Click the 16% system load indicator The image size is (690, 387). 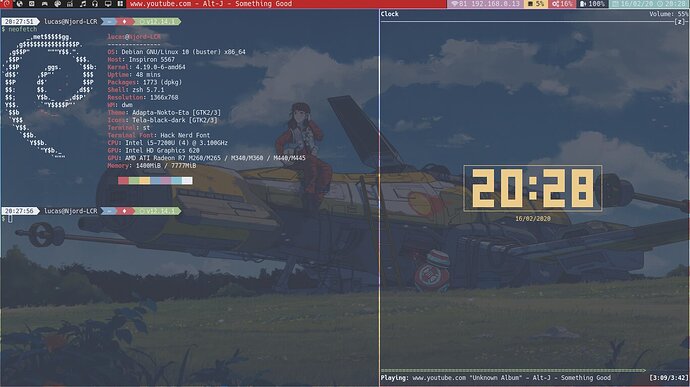tap(562, 4)
